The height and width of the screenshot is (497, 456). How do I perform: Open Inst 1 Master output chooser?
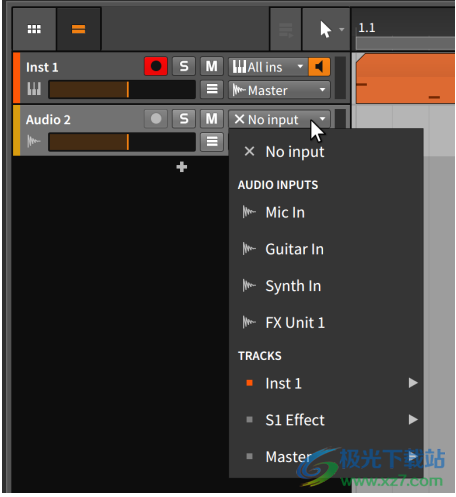pyautogui.click(x=279, y=90)
